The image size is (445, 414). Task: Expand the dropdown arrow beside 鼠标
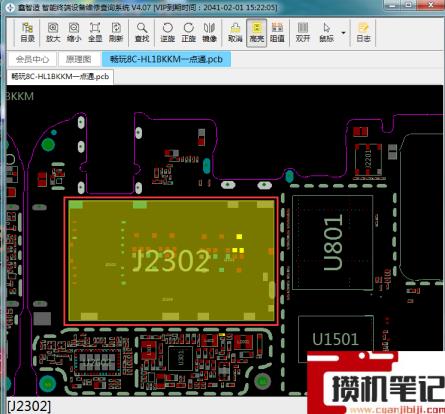tap(343, 33)
